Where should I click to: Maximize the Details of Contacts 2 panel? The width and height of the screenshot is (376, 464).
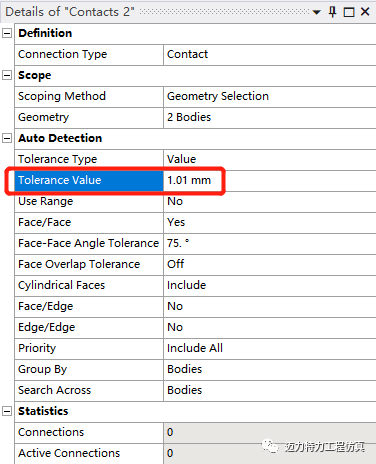click(349, 12)
